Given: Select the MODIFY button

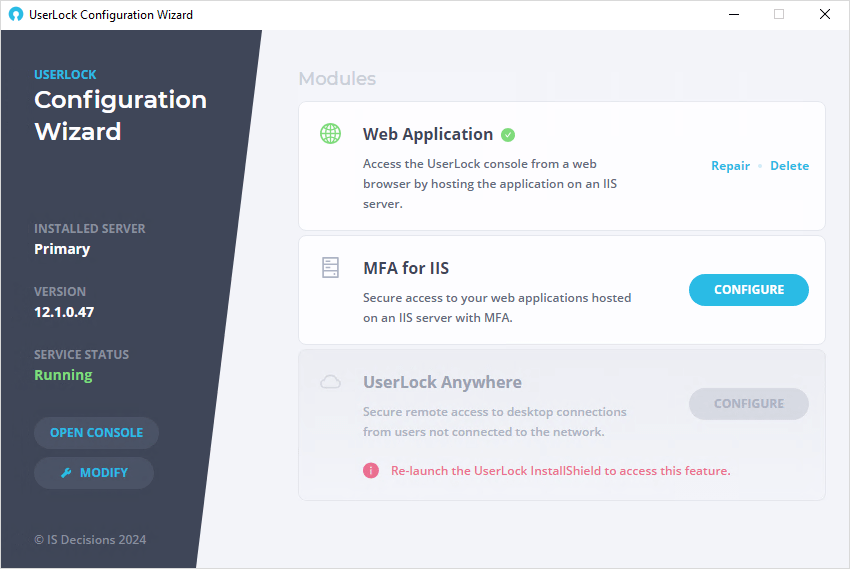Looking at the screenshot, I should coord(94,473).
